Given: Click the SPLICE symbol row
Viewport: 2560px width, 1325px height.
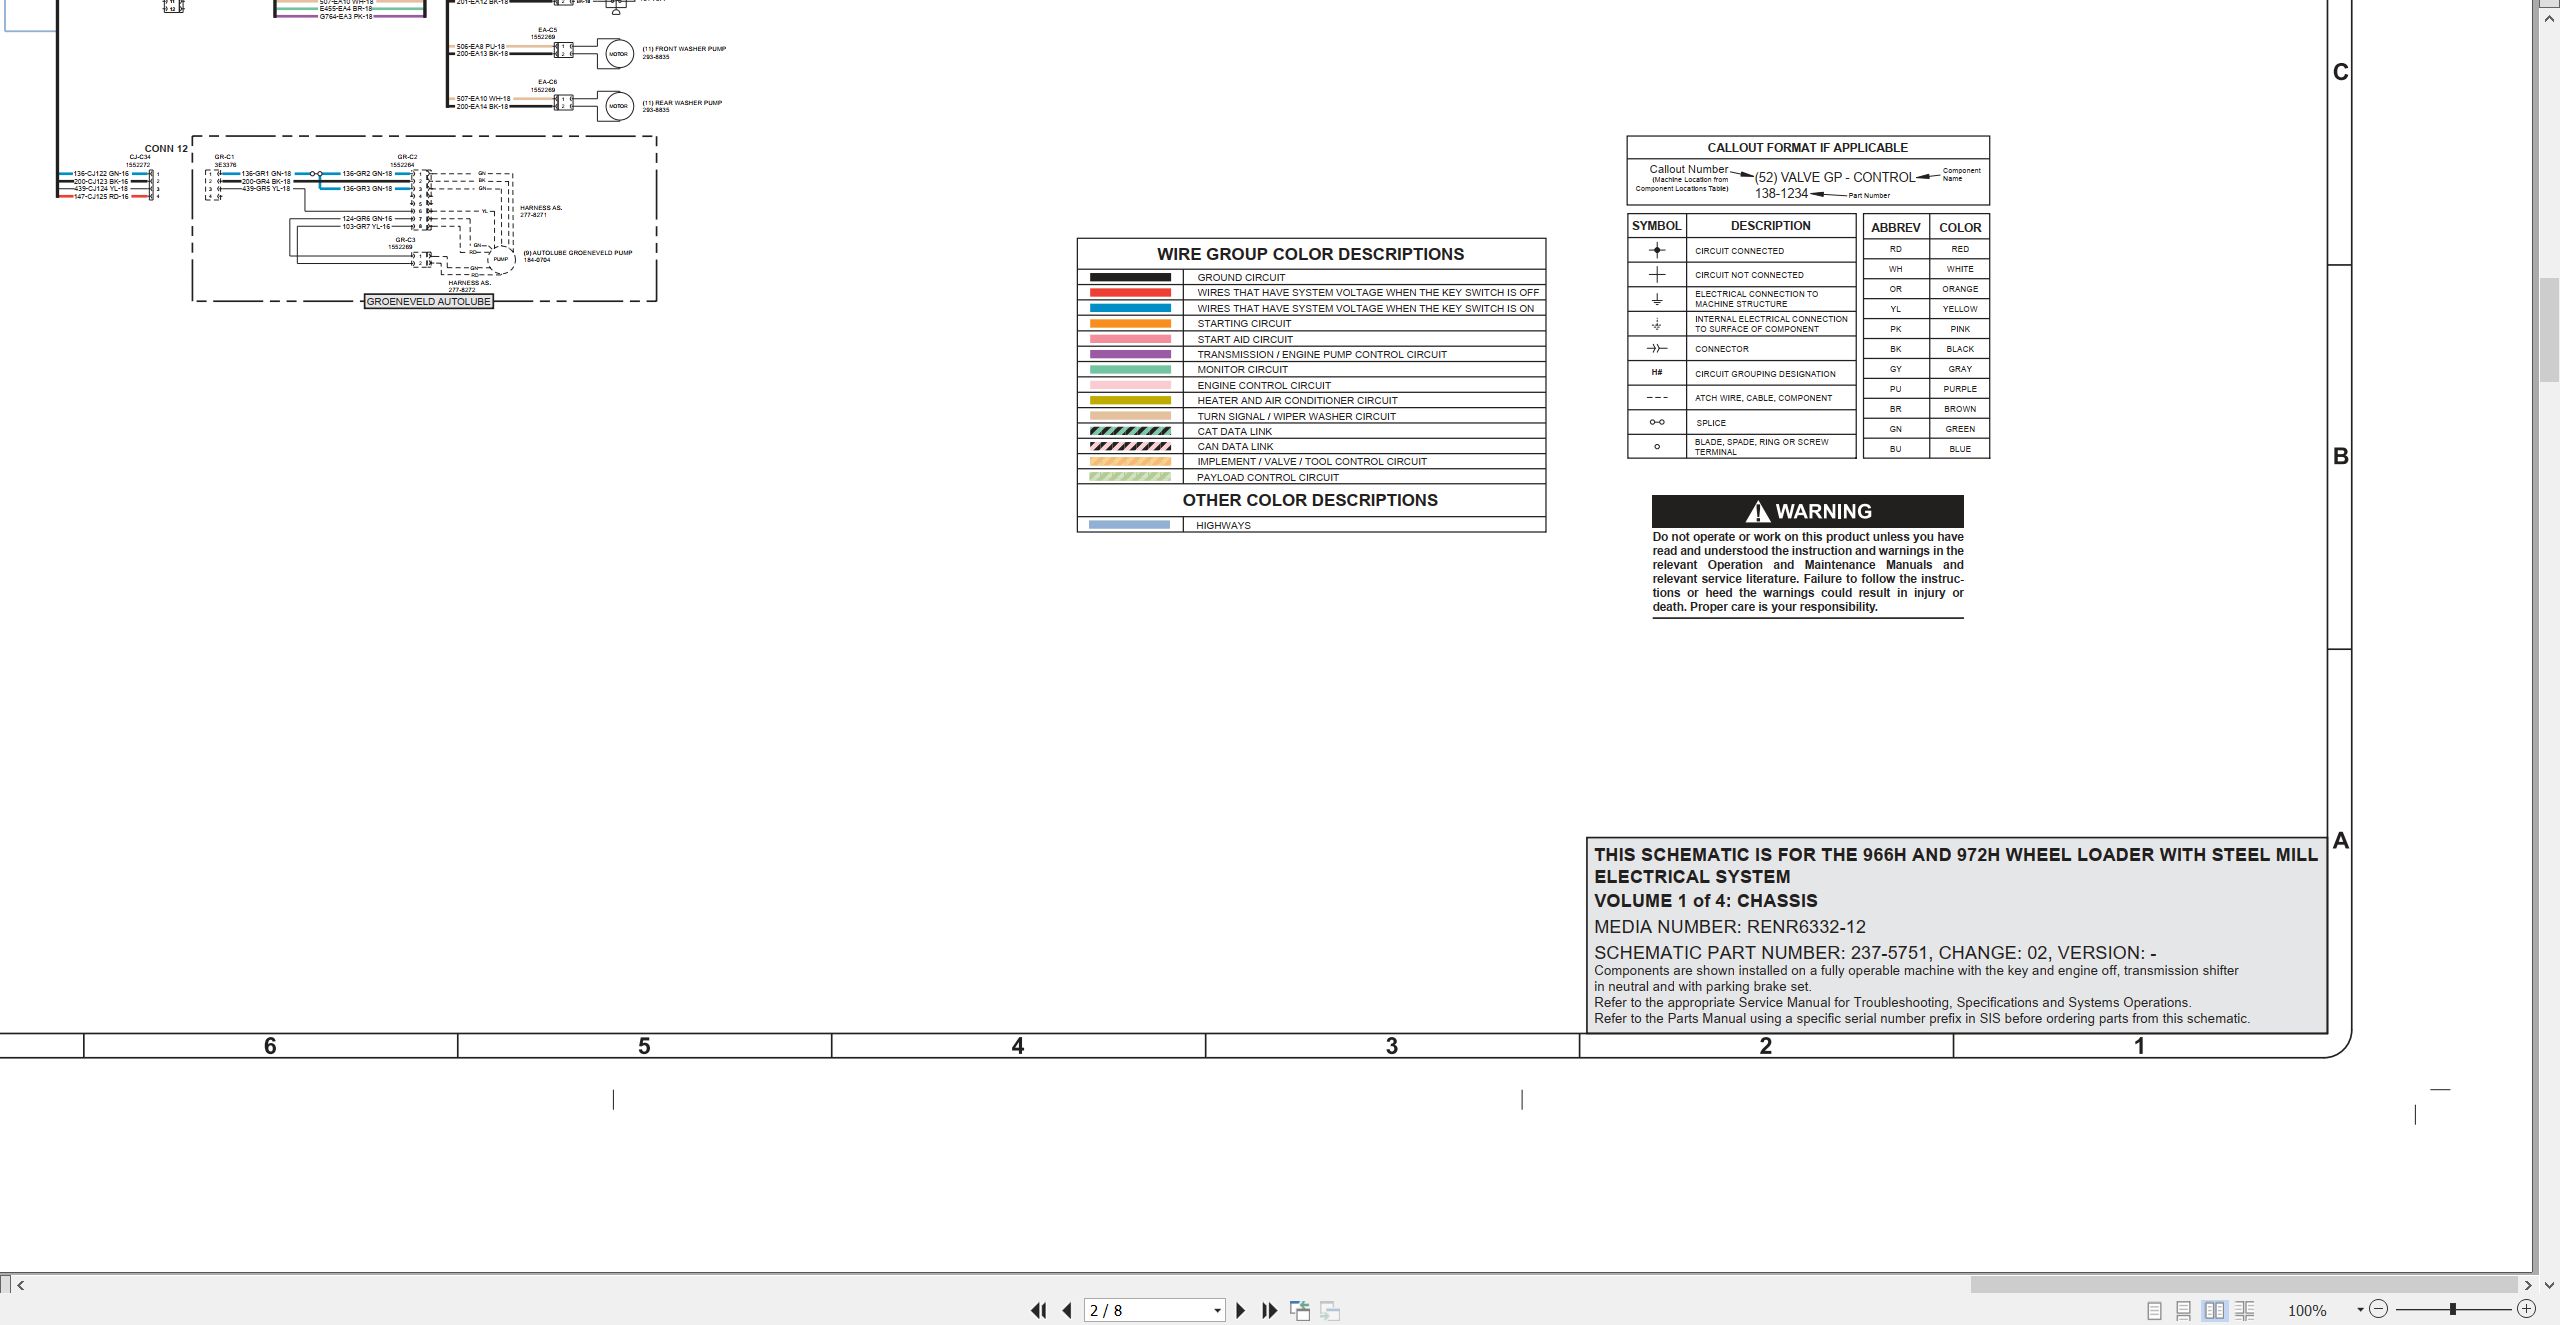Looking at the screenshot, I should coord(1741,422).
